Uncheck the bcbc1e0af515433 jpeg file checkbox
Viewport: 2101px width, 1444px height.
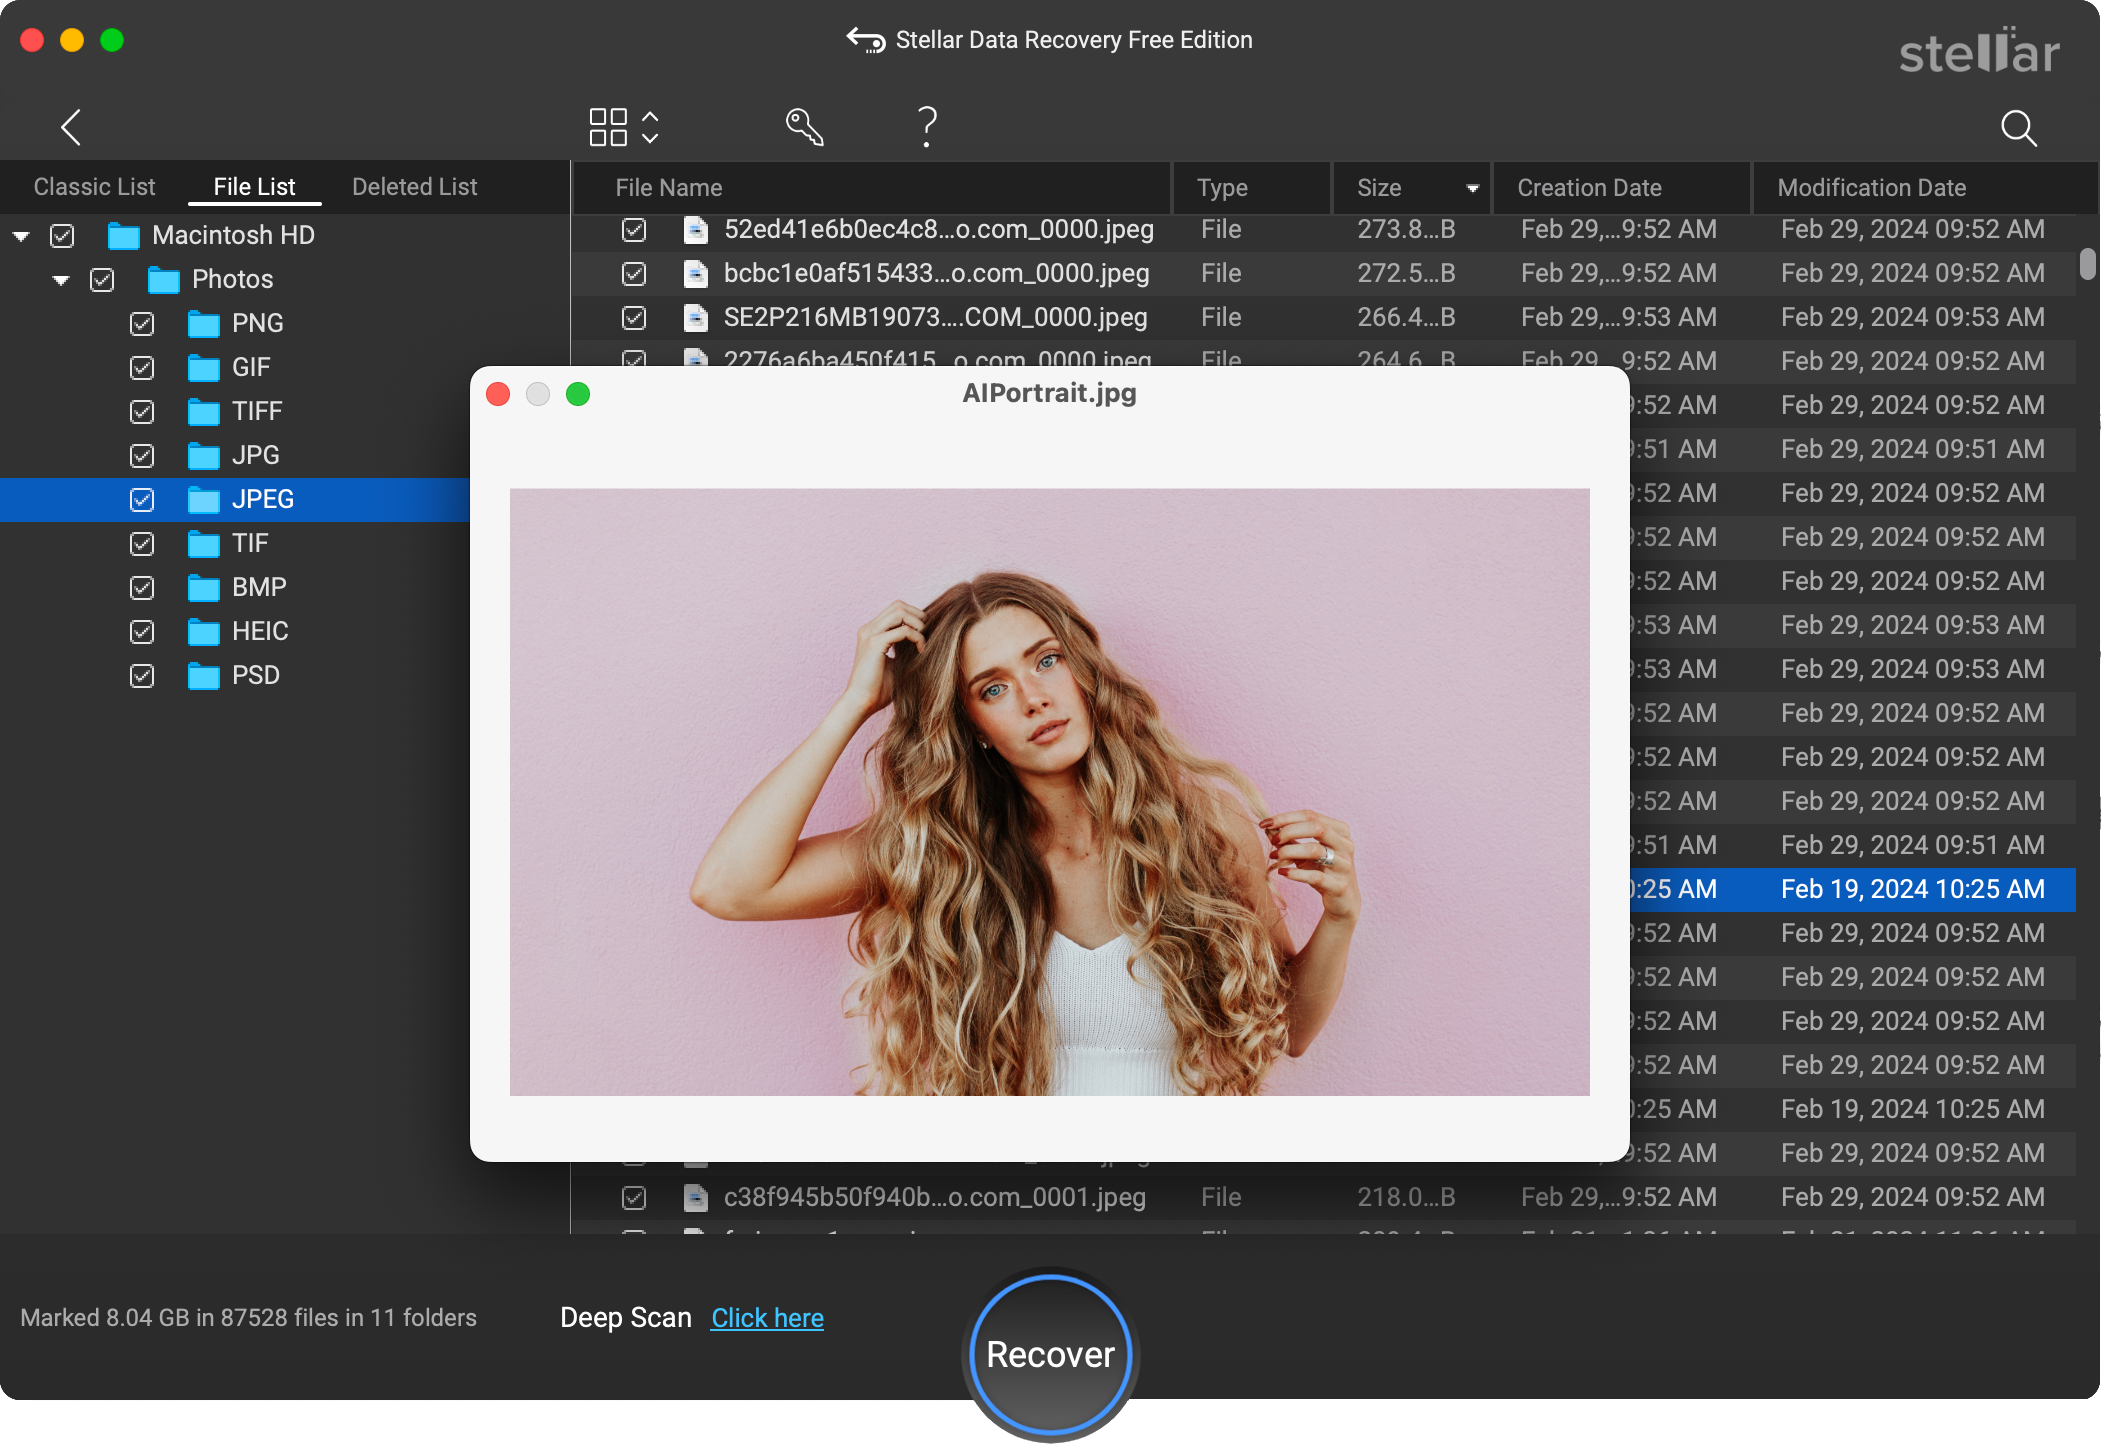(634, 273)
